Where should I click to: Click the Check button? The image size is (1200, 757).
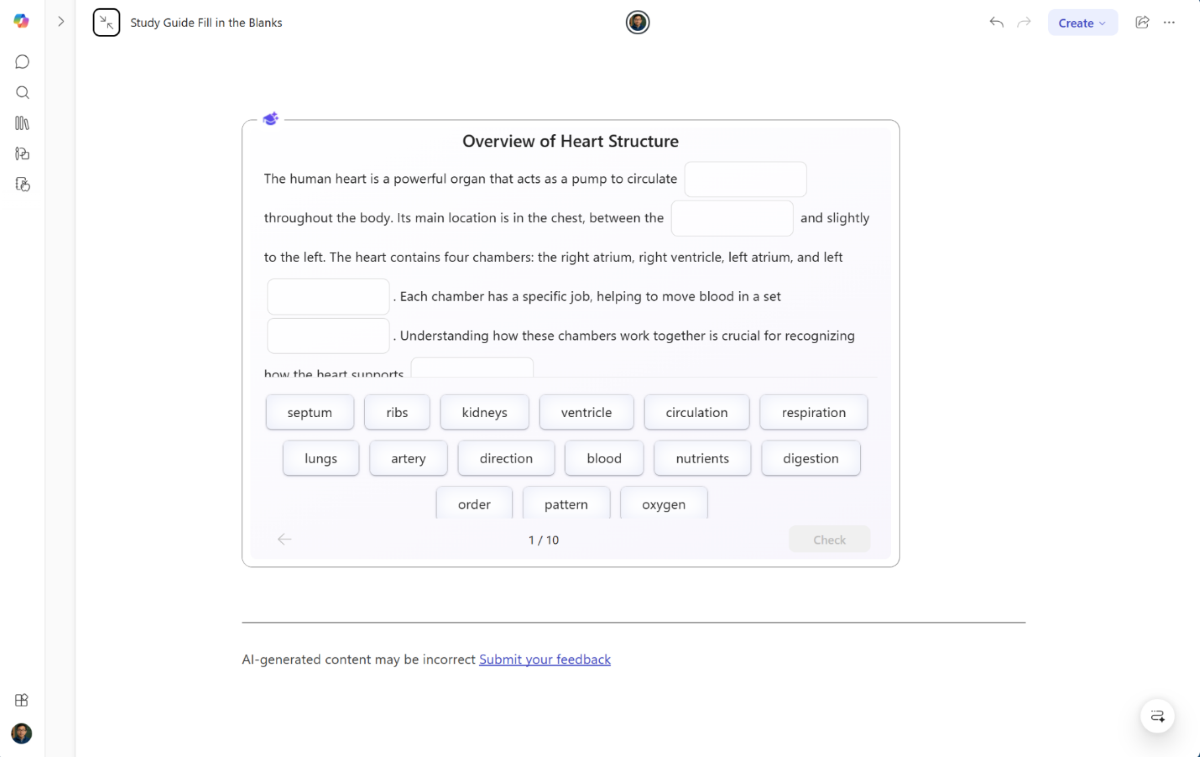point(829,539)
